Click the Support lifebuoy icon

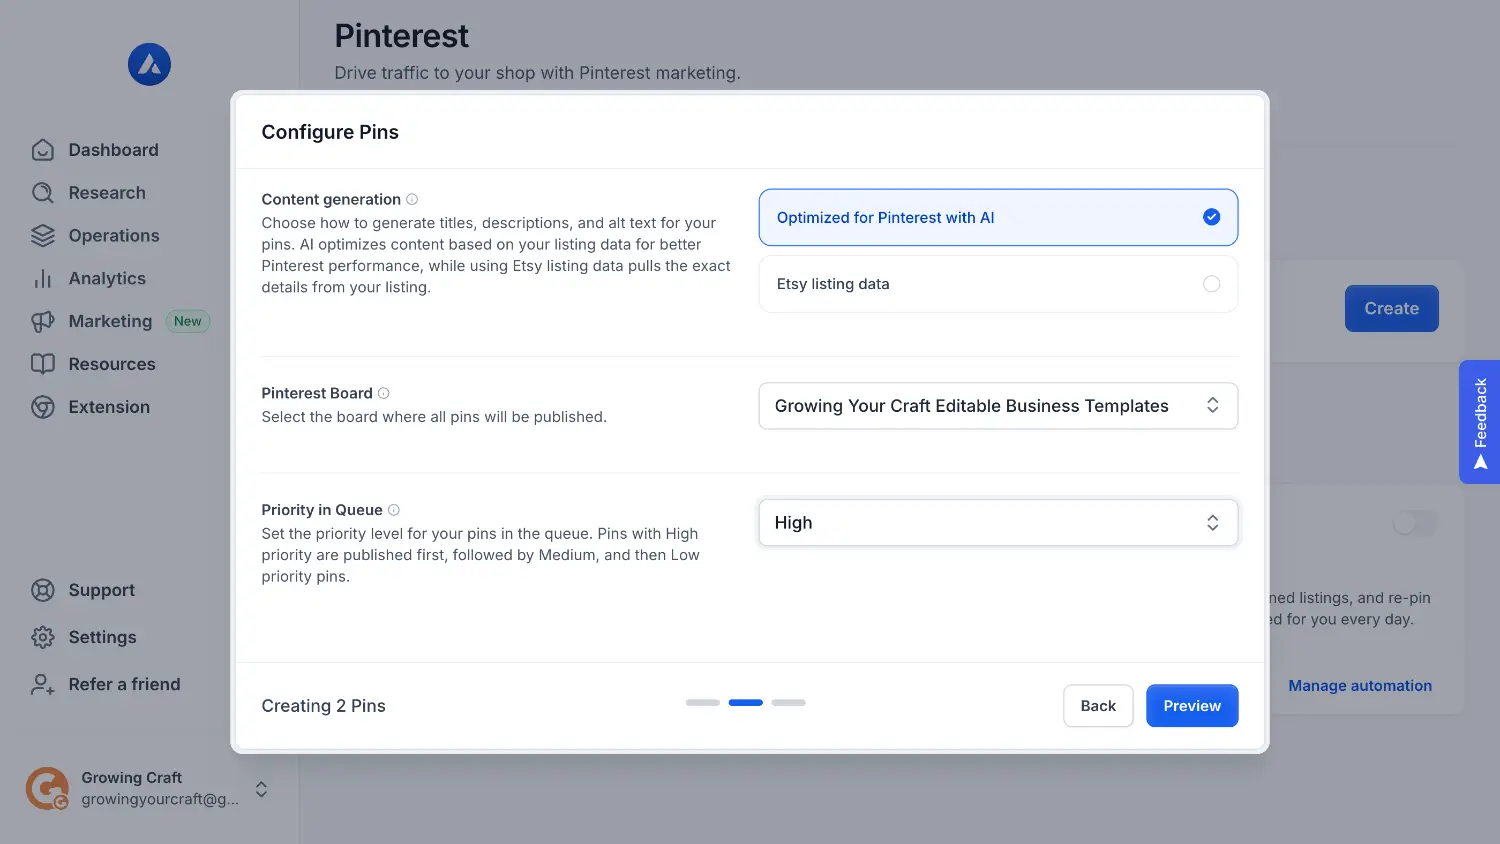(43, 590)
